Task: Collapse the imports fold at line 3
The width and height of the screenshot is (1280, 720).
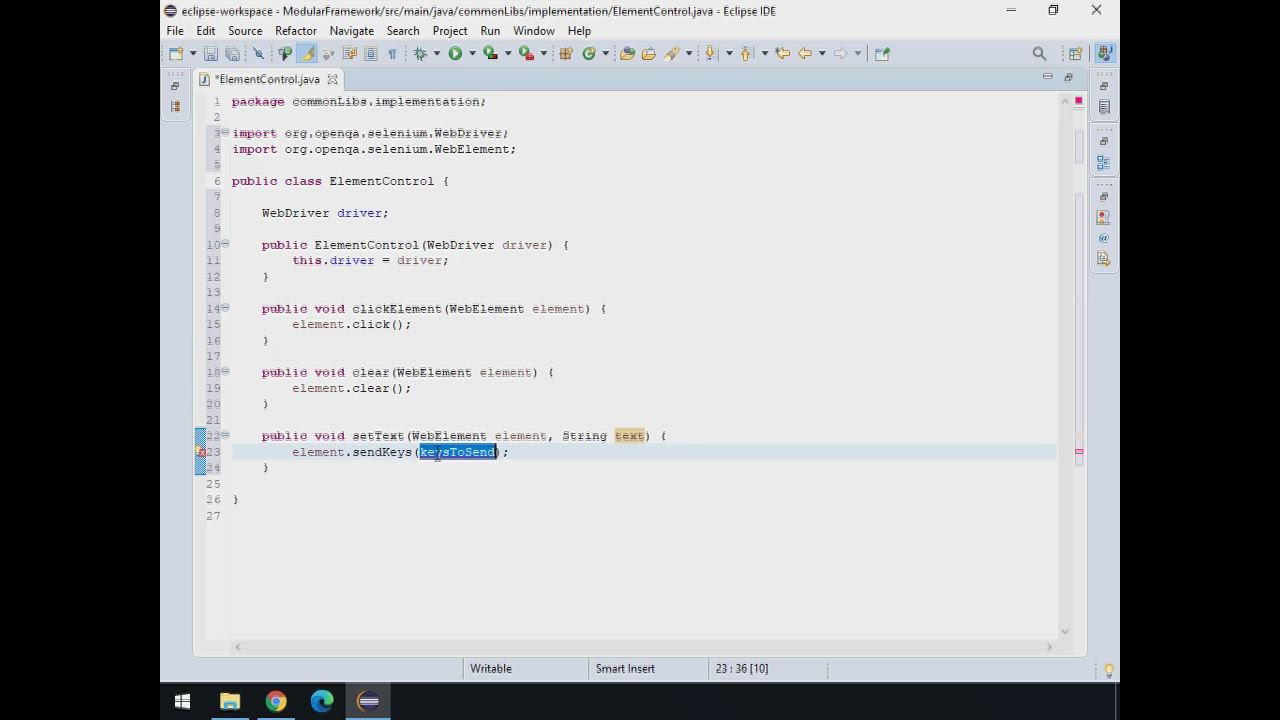Action: click(225, 133)
